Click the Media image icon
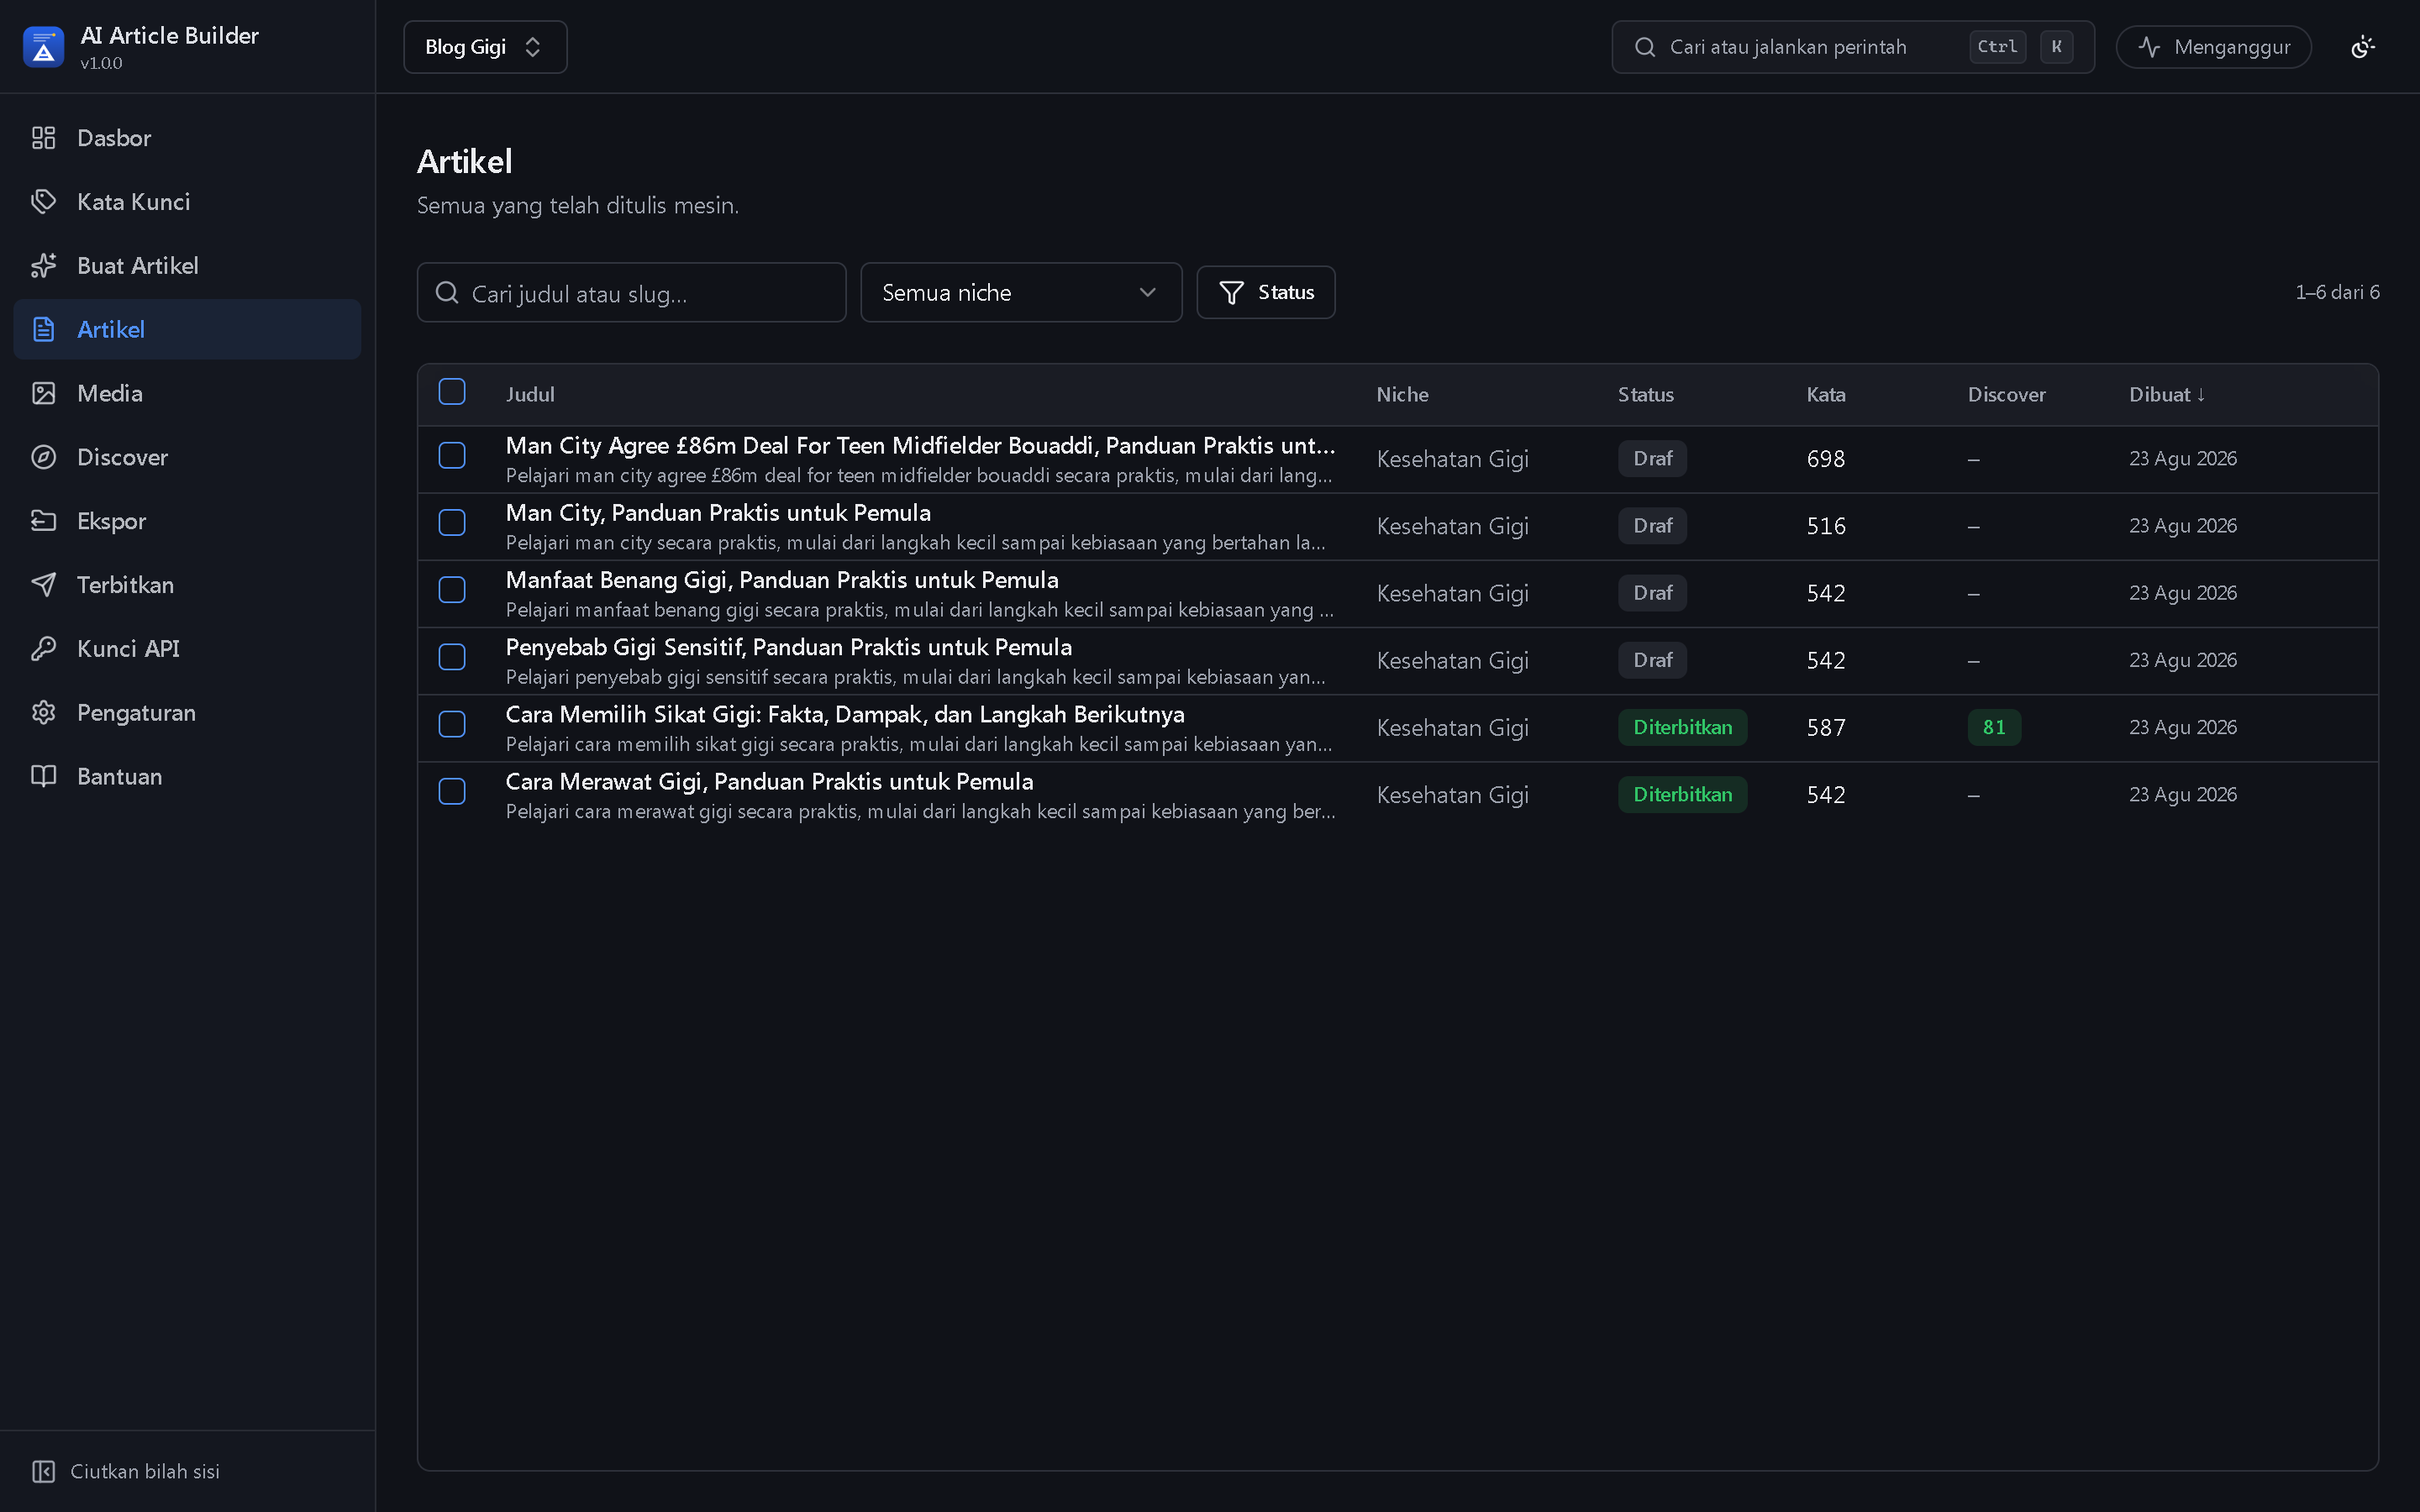This screenshot has width=2420, height=1512. pyautogui.click(x=43, y=393)
